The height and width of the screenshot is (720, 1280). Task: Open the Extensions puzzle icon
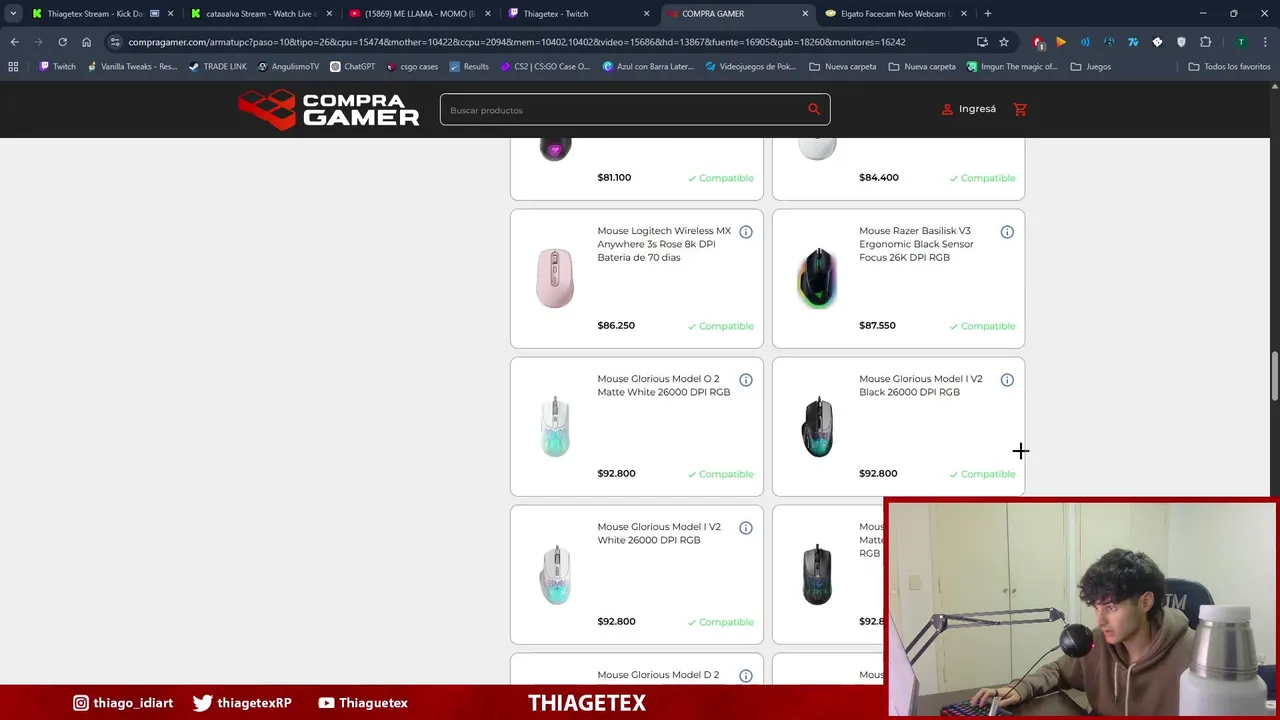coord(1205,42)
